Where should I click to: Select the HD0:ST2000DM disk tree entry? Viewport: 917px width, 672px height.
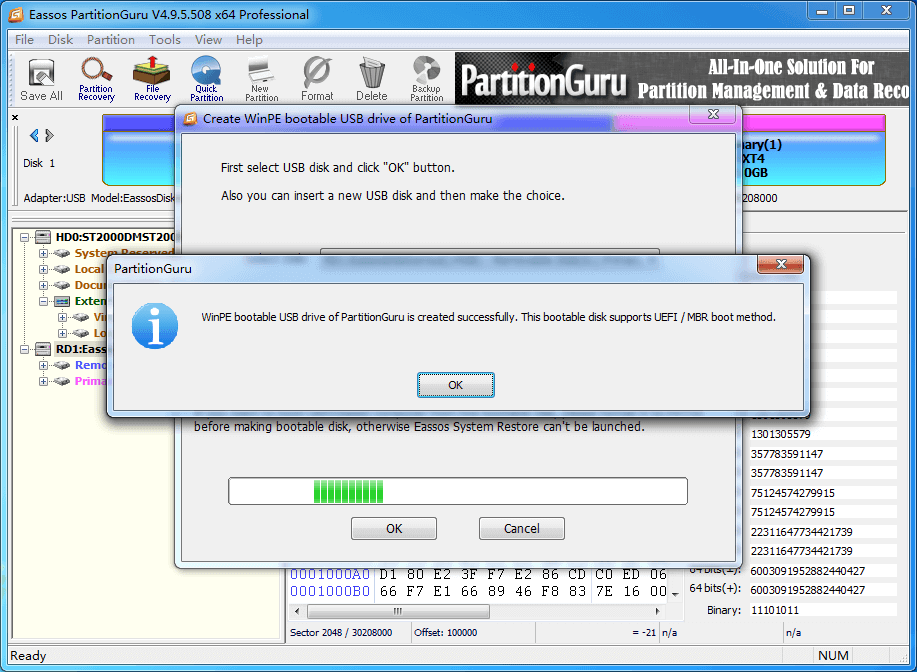115,237
